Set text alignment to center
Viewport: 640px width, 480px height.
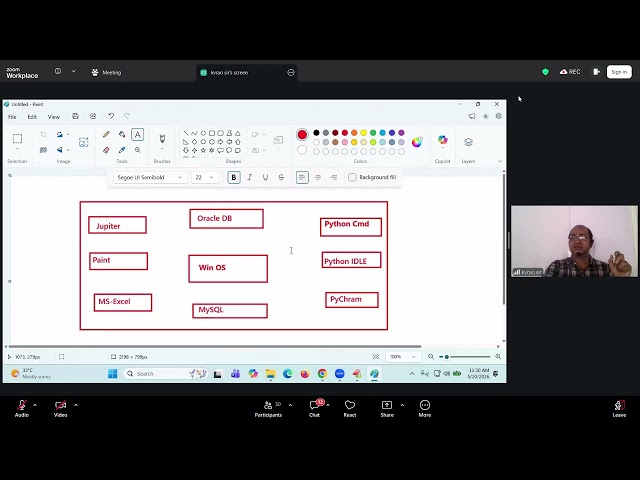318,177
